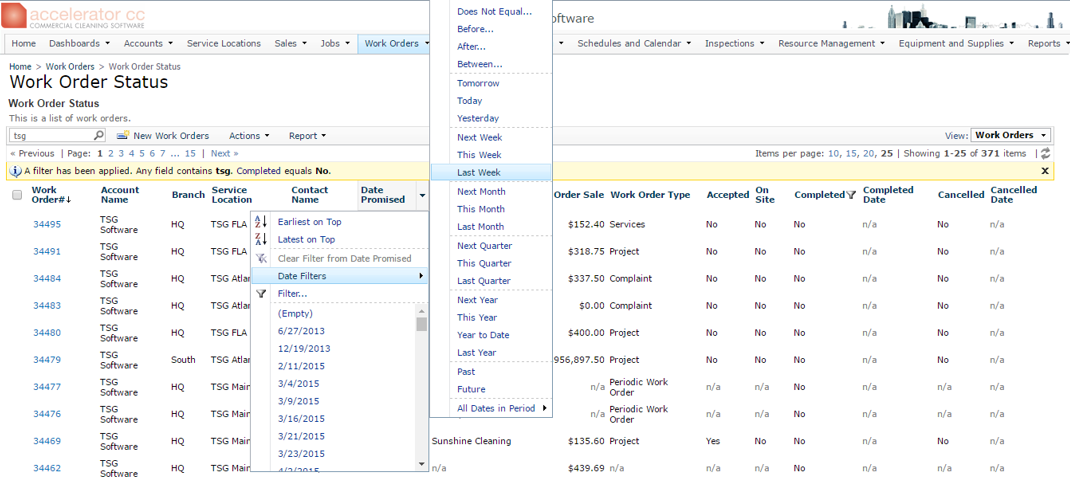
Task: Open the Jobs menu dropdown
Action: click(334, 43)
